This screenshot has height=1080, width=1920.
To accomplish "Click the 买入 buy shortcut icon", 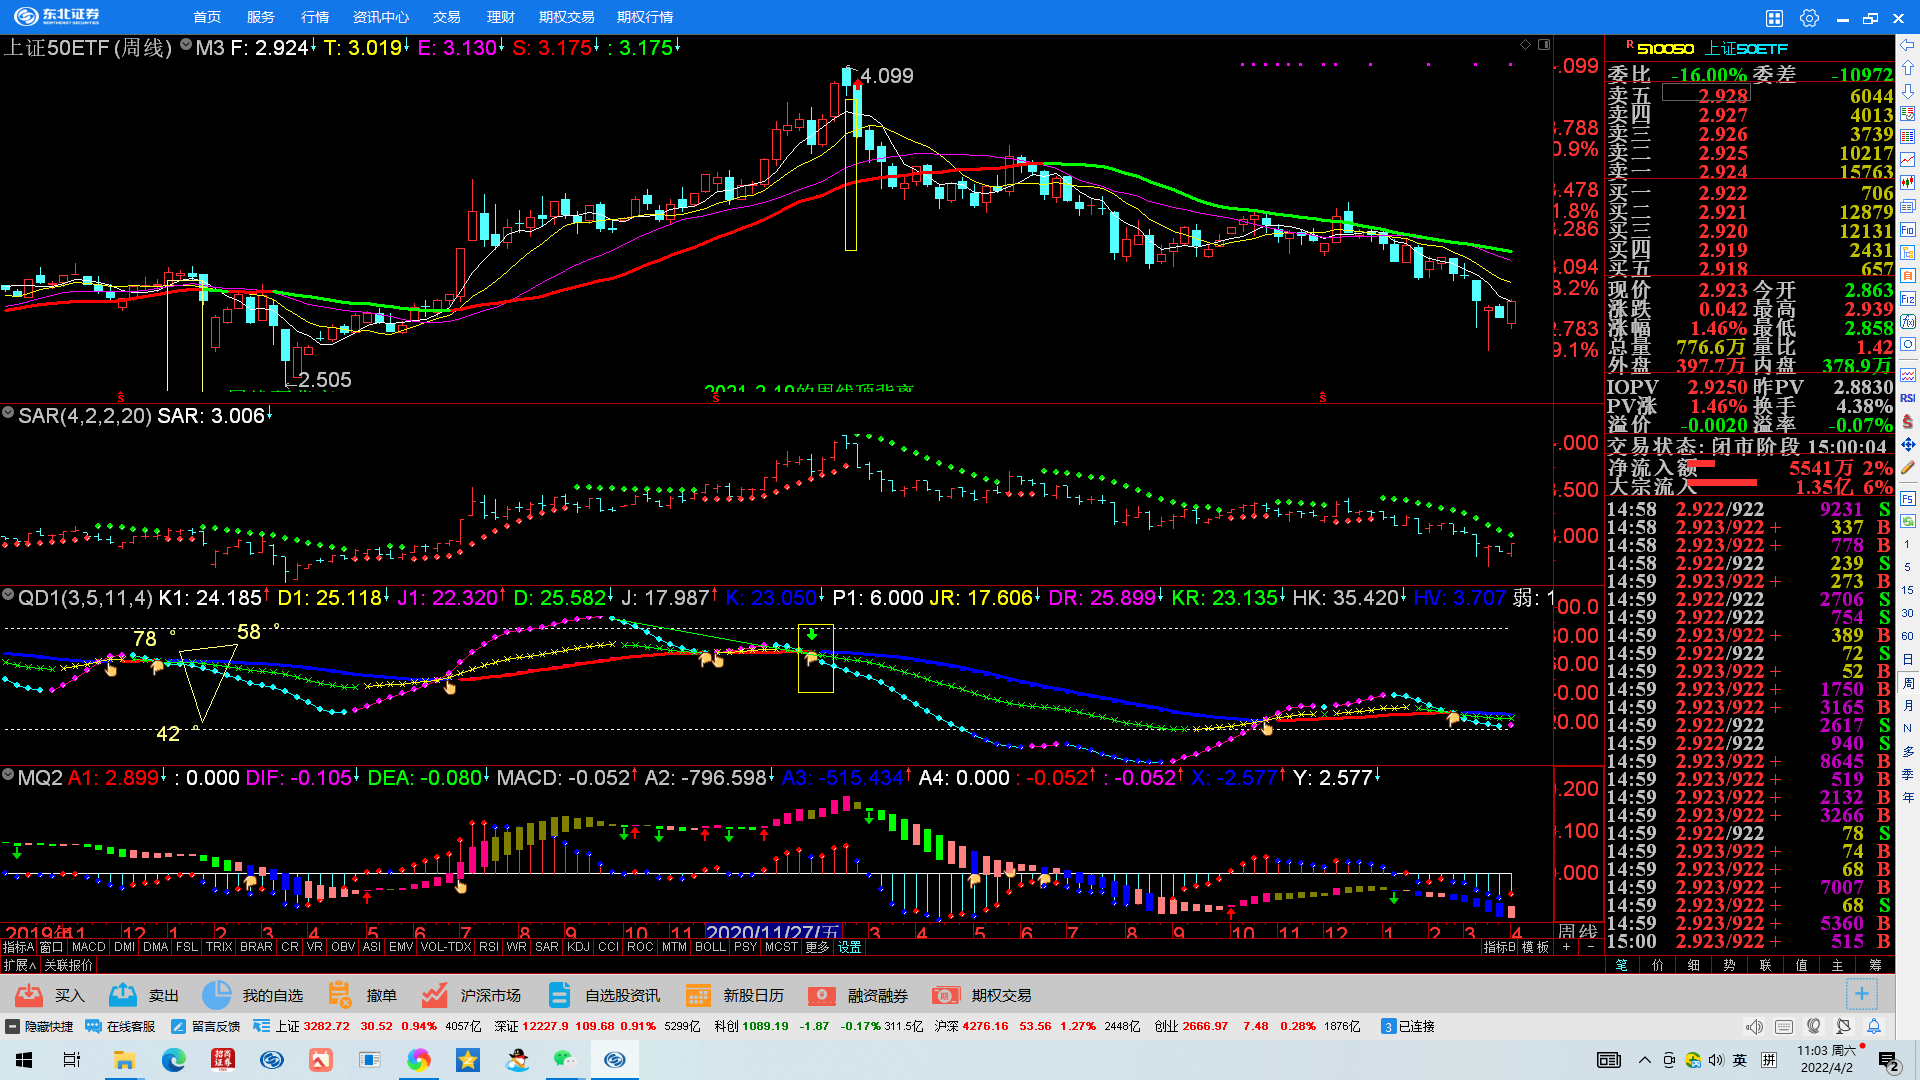I will (x=29, y=995).
